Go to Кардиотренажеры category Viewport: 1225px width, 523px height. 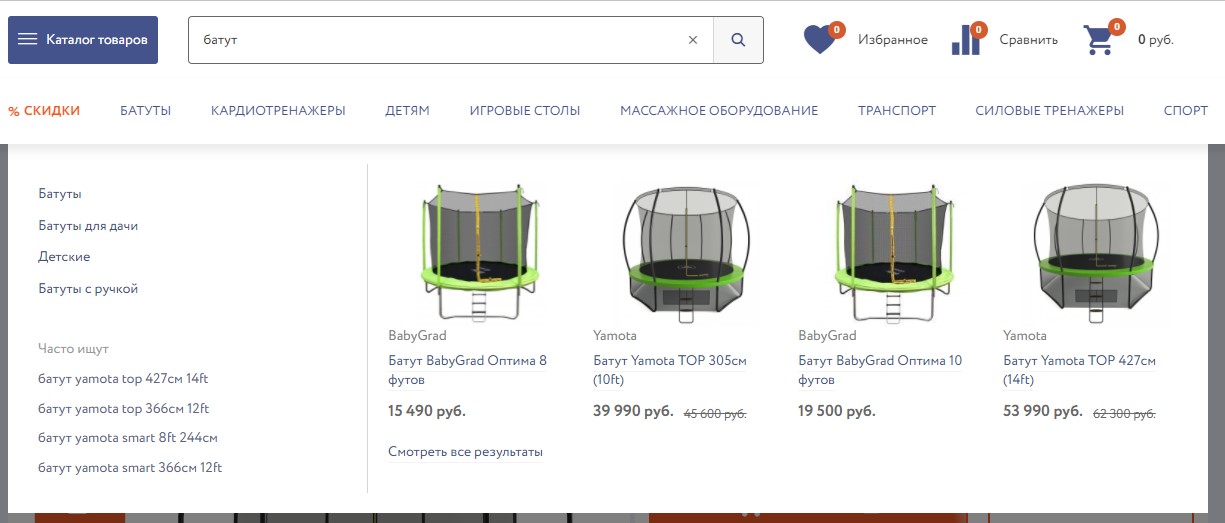278,111
